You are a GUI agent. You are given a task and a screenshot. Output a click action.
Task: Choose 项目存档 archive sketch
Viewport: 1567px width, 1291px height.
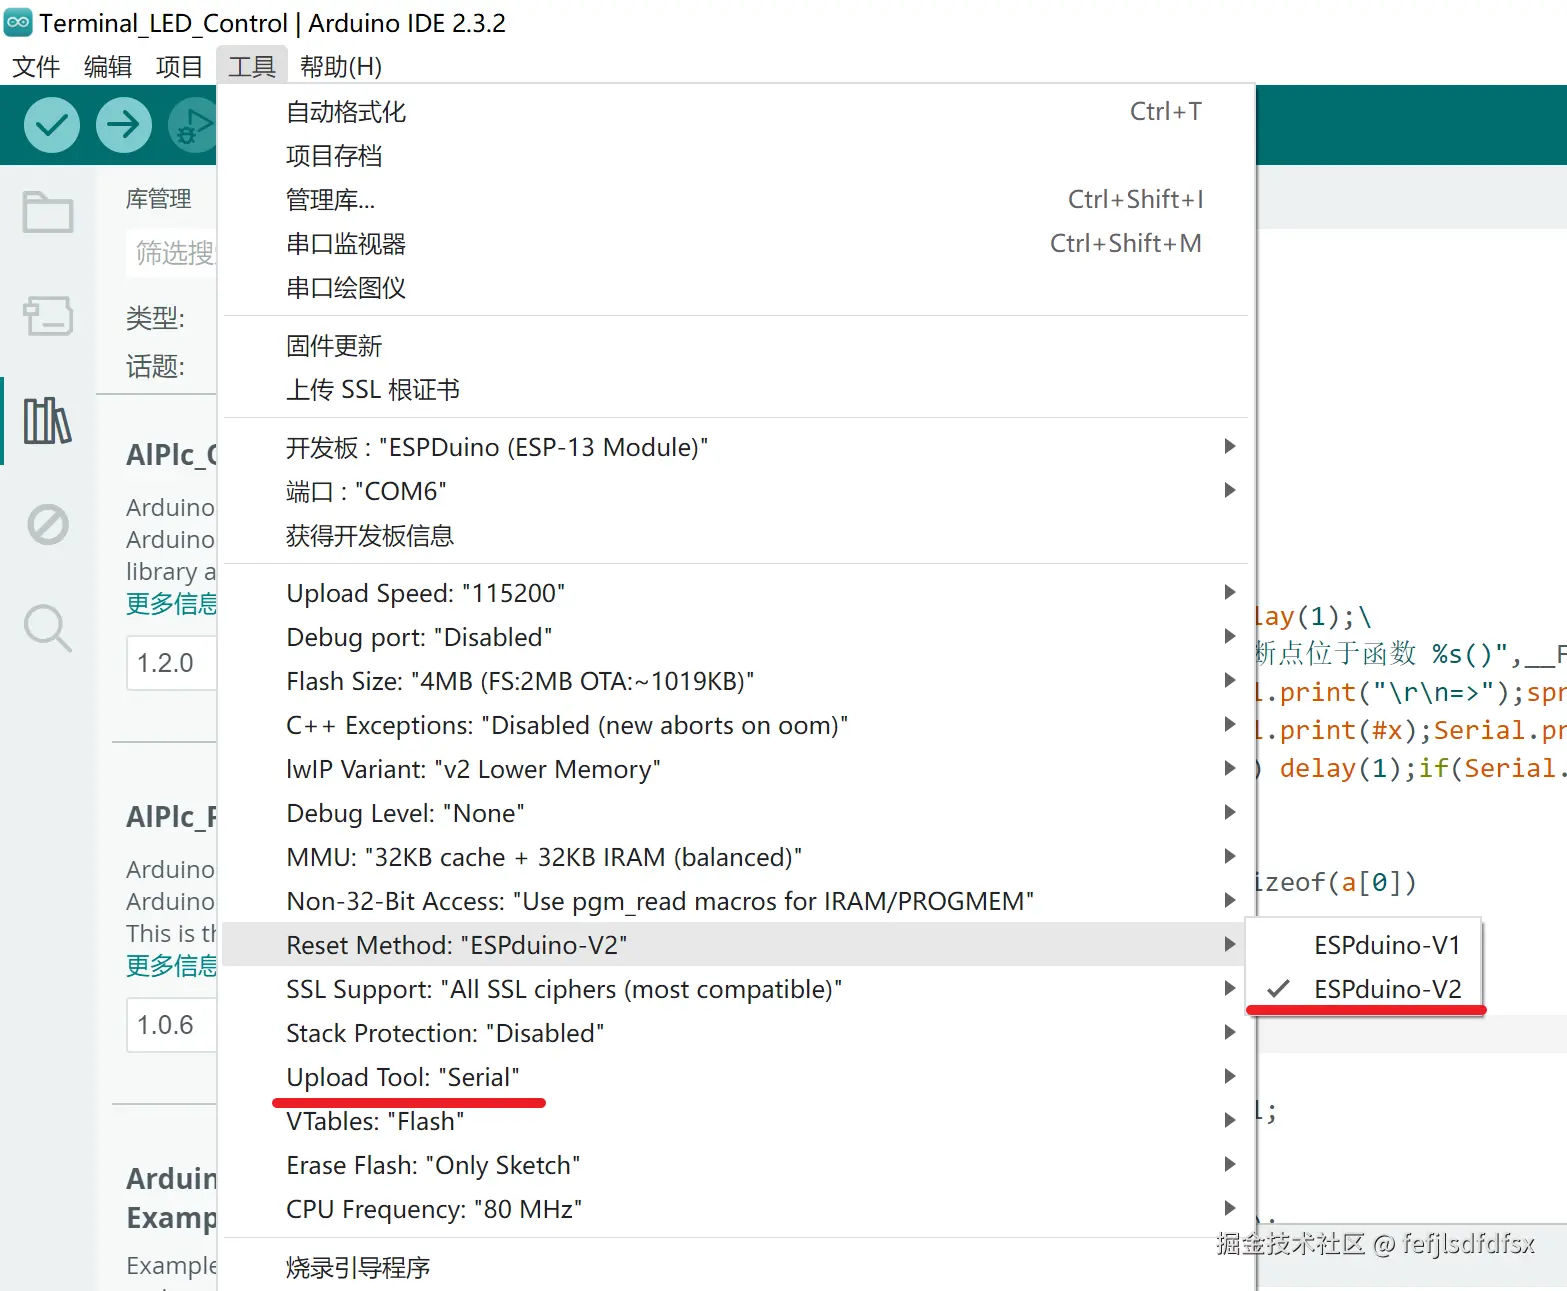(x=736, y=155)
